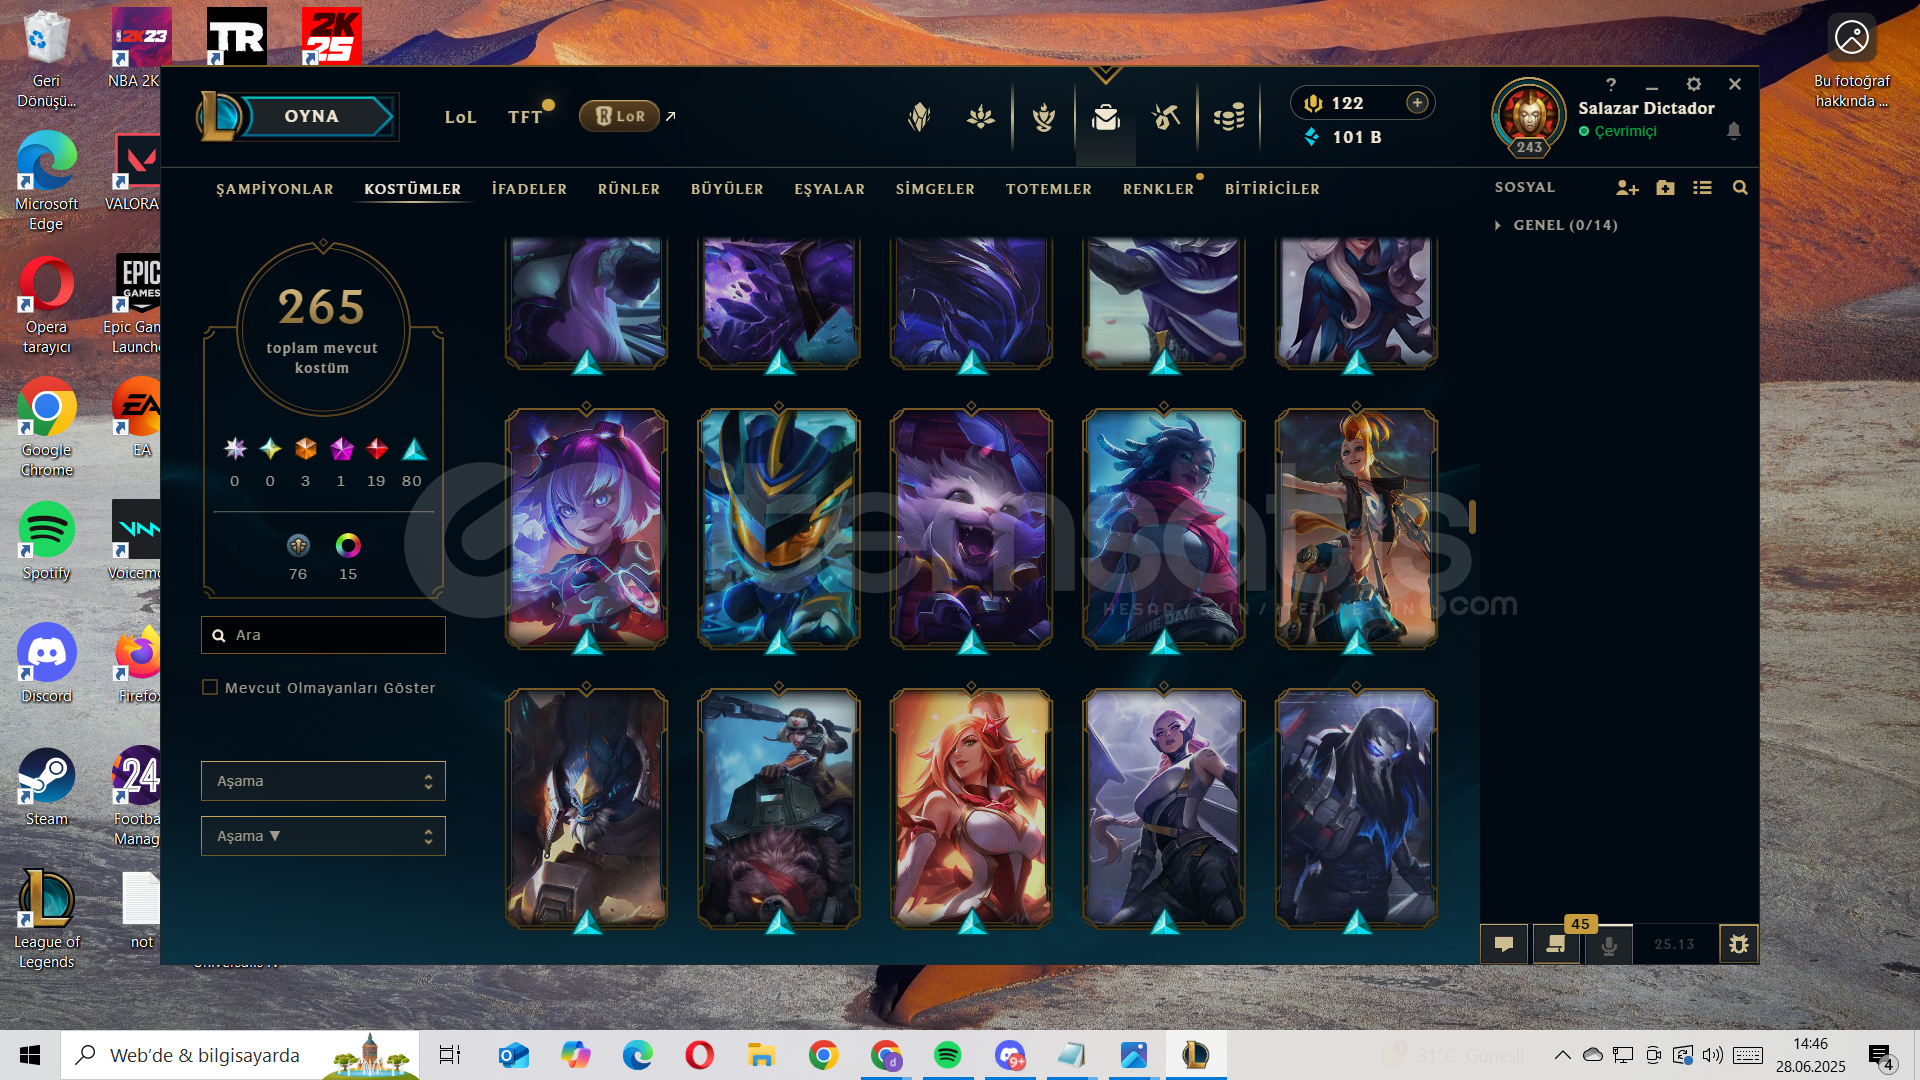Screen dimensions: 1920x1080
Task: Select the Tristana riding bear-tank skin thumbnail
Action: pos(779,808)
